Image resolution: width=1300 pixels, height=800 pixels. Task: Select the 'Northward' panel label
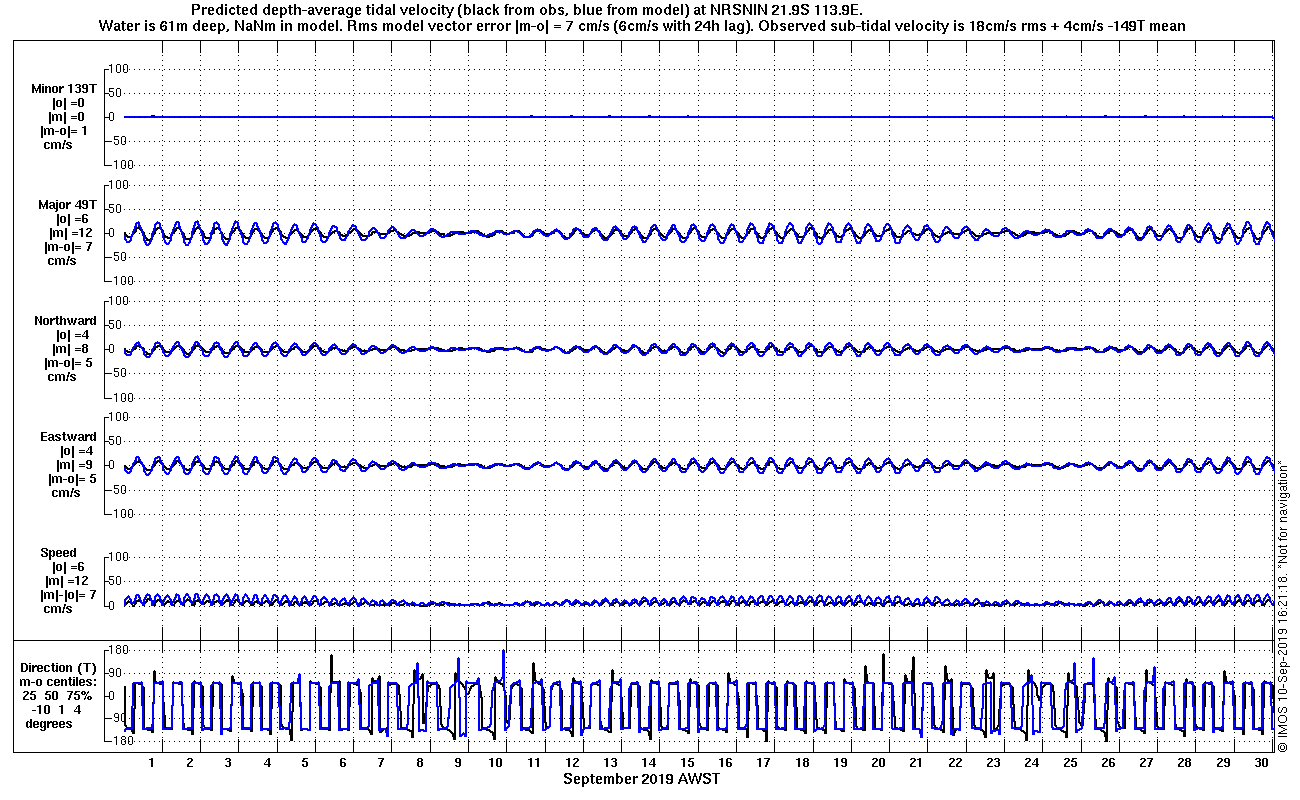click(66, 320)
